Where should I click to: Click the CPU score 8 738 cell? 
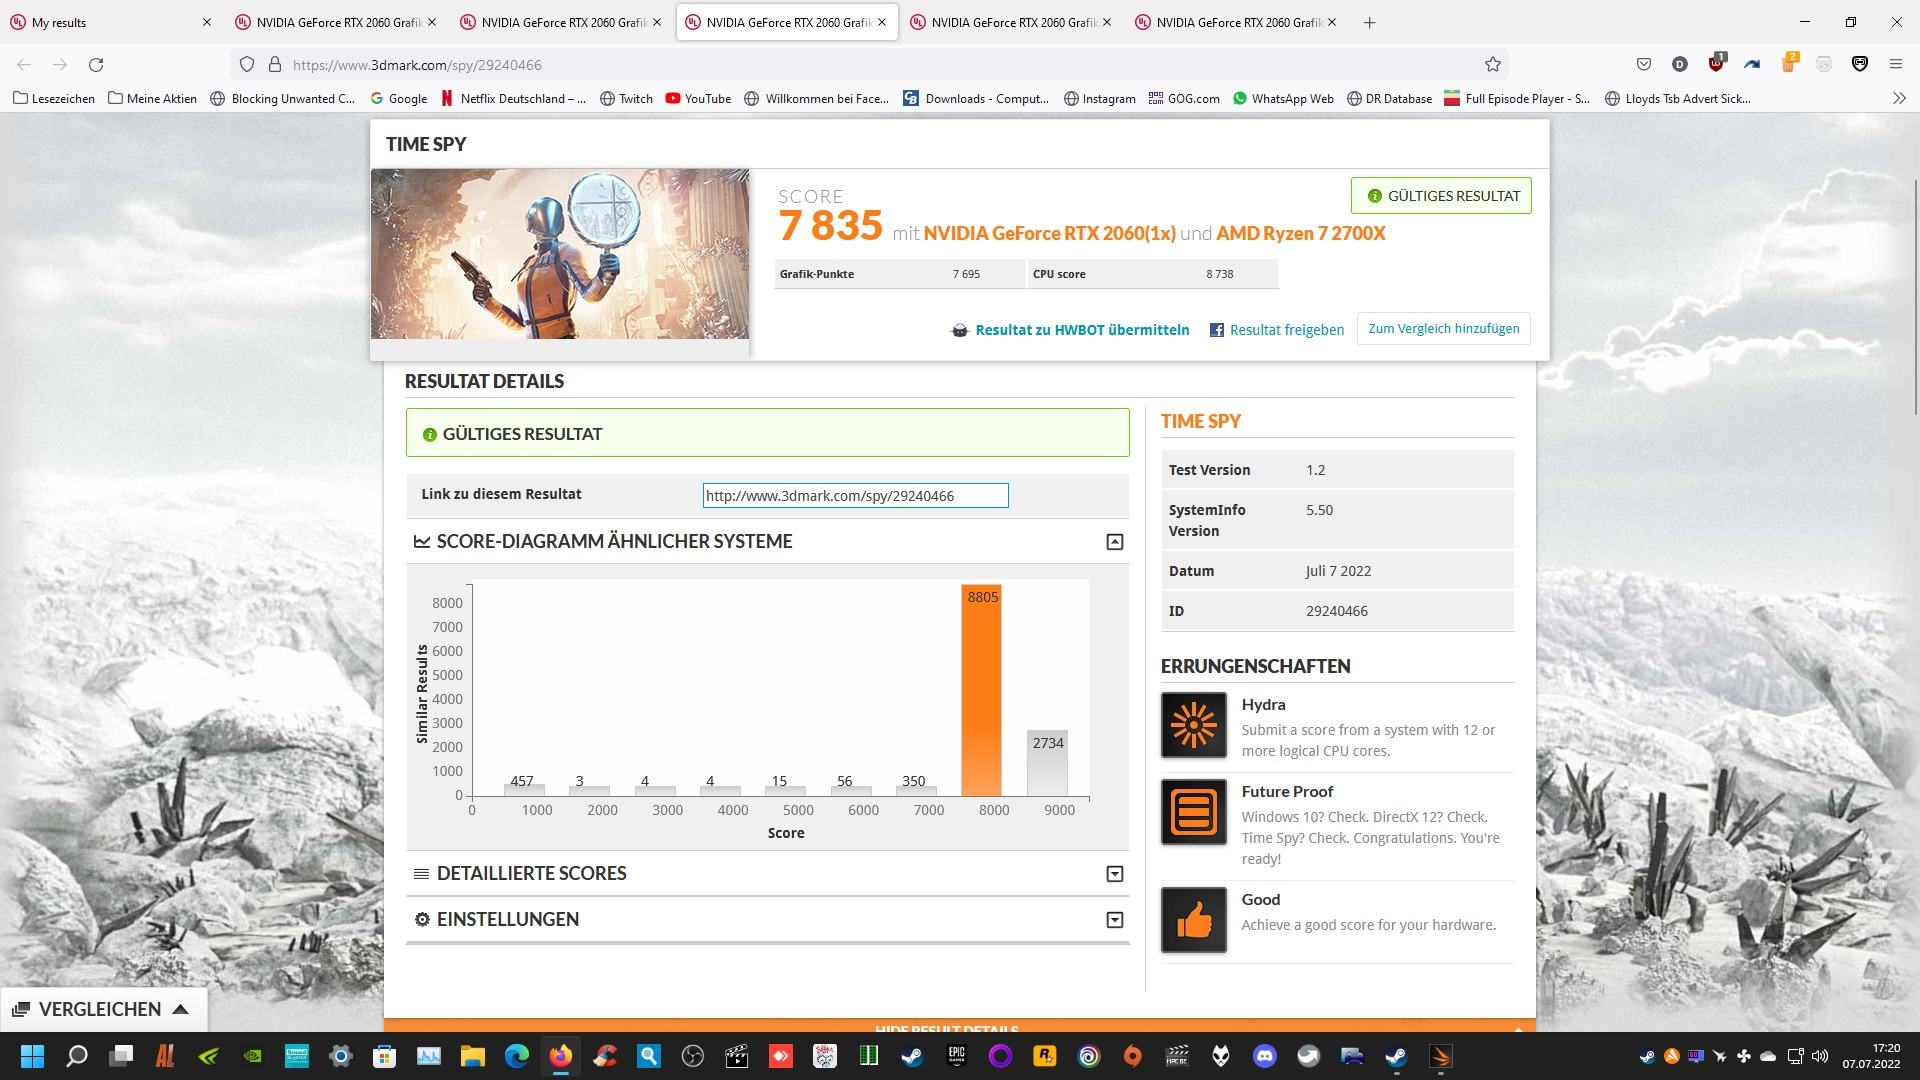pyautogui.click(x=1153, y=274)
